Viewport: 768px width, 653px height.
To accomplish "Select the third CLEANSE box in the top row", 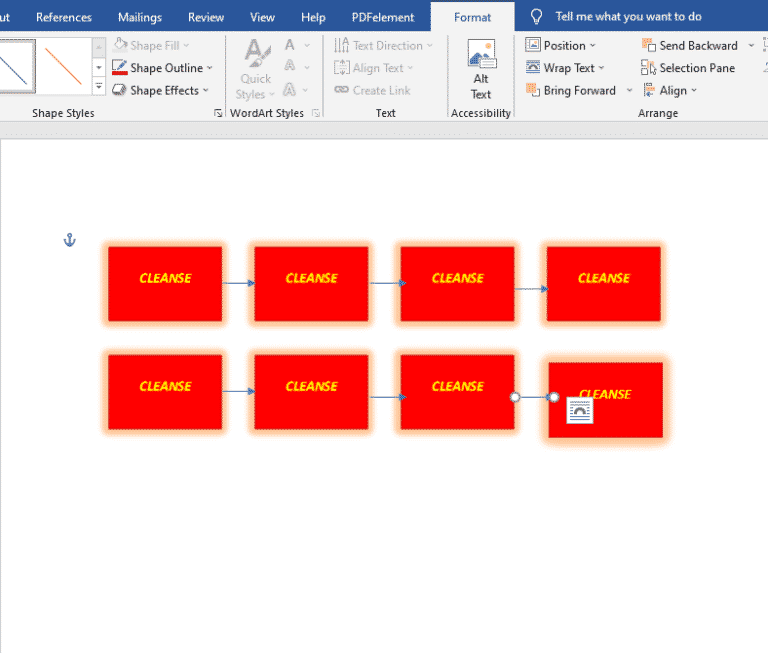I will point(457,284).
